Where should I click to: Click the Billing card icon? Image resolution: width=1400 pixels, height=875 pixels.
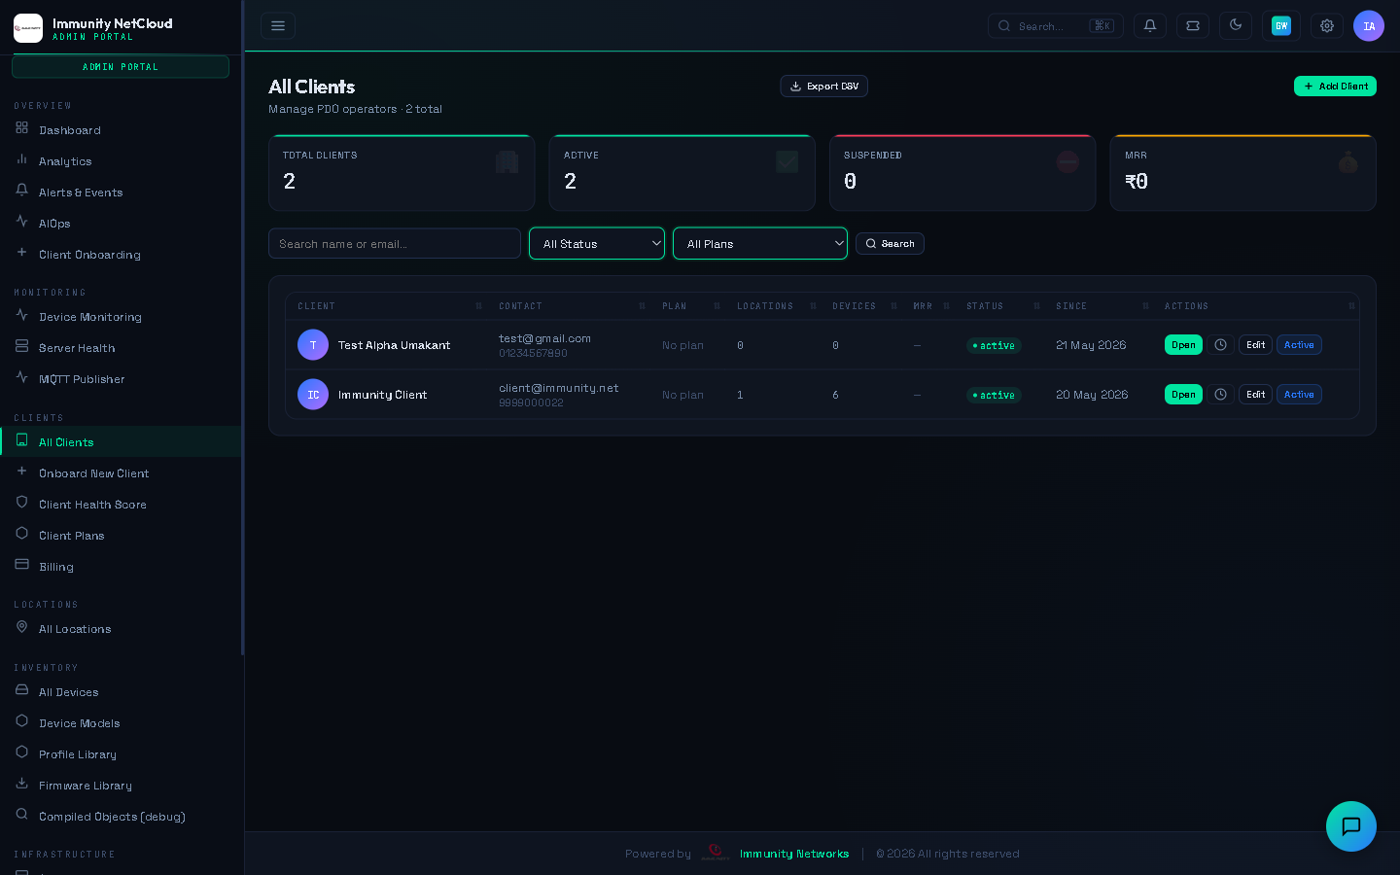tap(22, 565)
